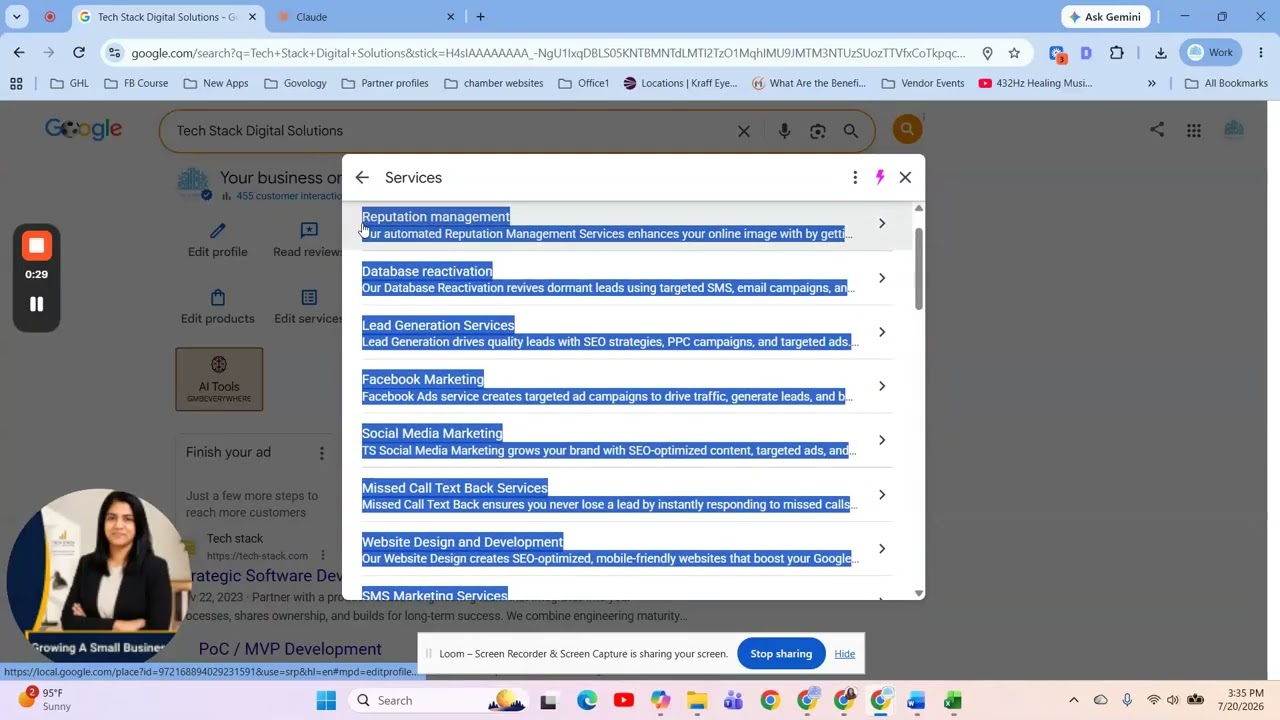The width and height of the screenshot is (1280, 720).
Task: Open Google Lens image search
Action: (818, 131)
